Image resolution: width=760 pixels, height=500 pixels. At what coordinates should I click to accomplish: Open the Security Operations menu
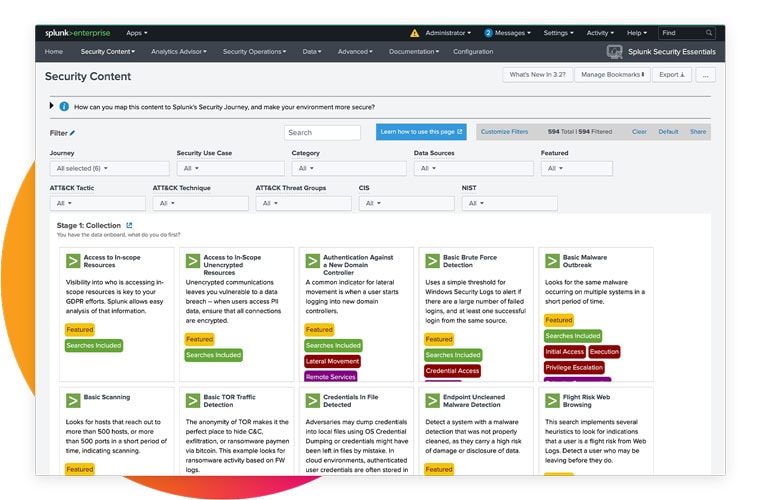pyautogui.click(x=254, y=51)
